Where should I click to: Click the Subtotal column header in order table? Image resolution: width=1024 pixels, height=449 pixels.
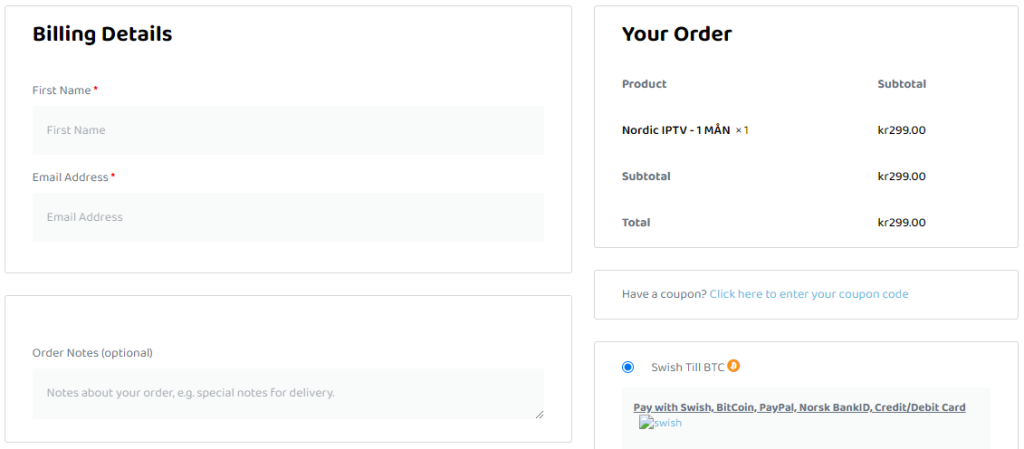point(901,84)
